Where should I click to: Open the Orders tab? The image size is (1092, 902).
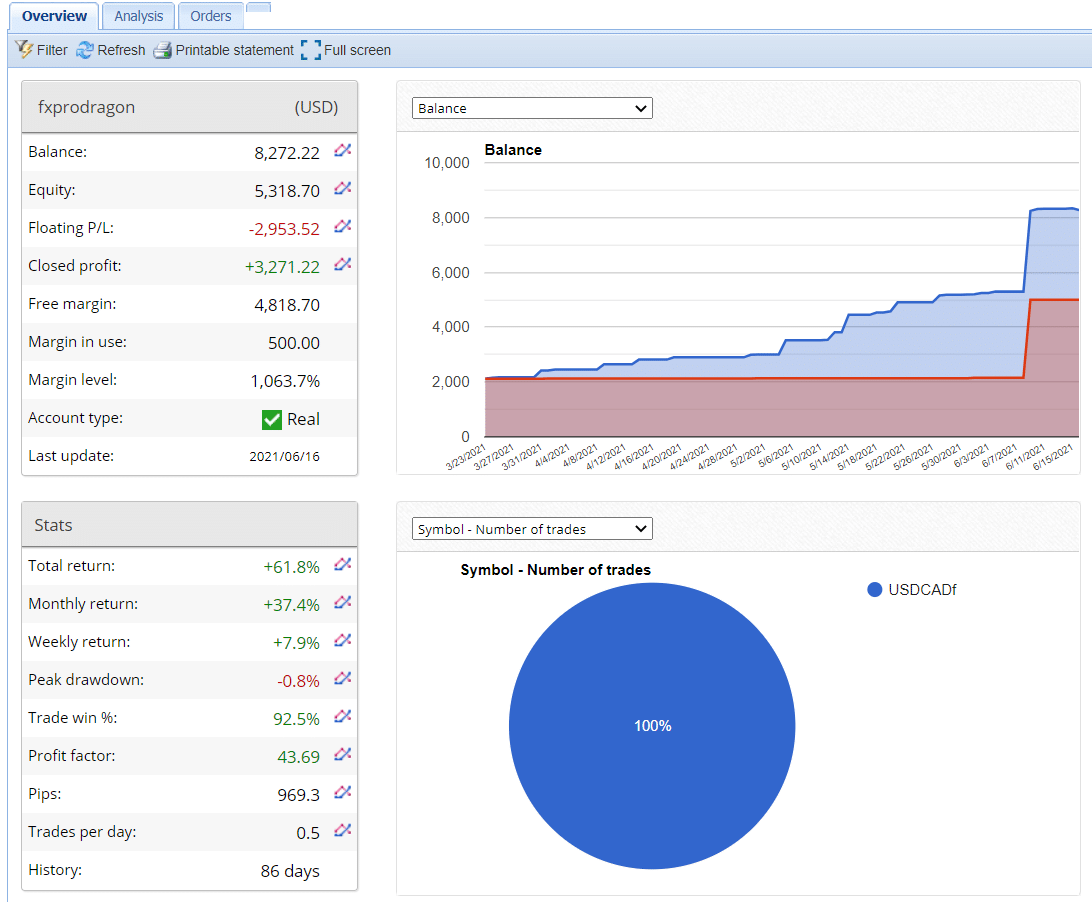pyautogui.click(x=209, y=16)
